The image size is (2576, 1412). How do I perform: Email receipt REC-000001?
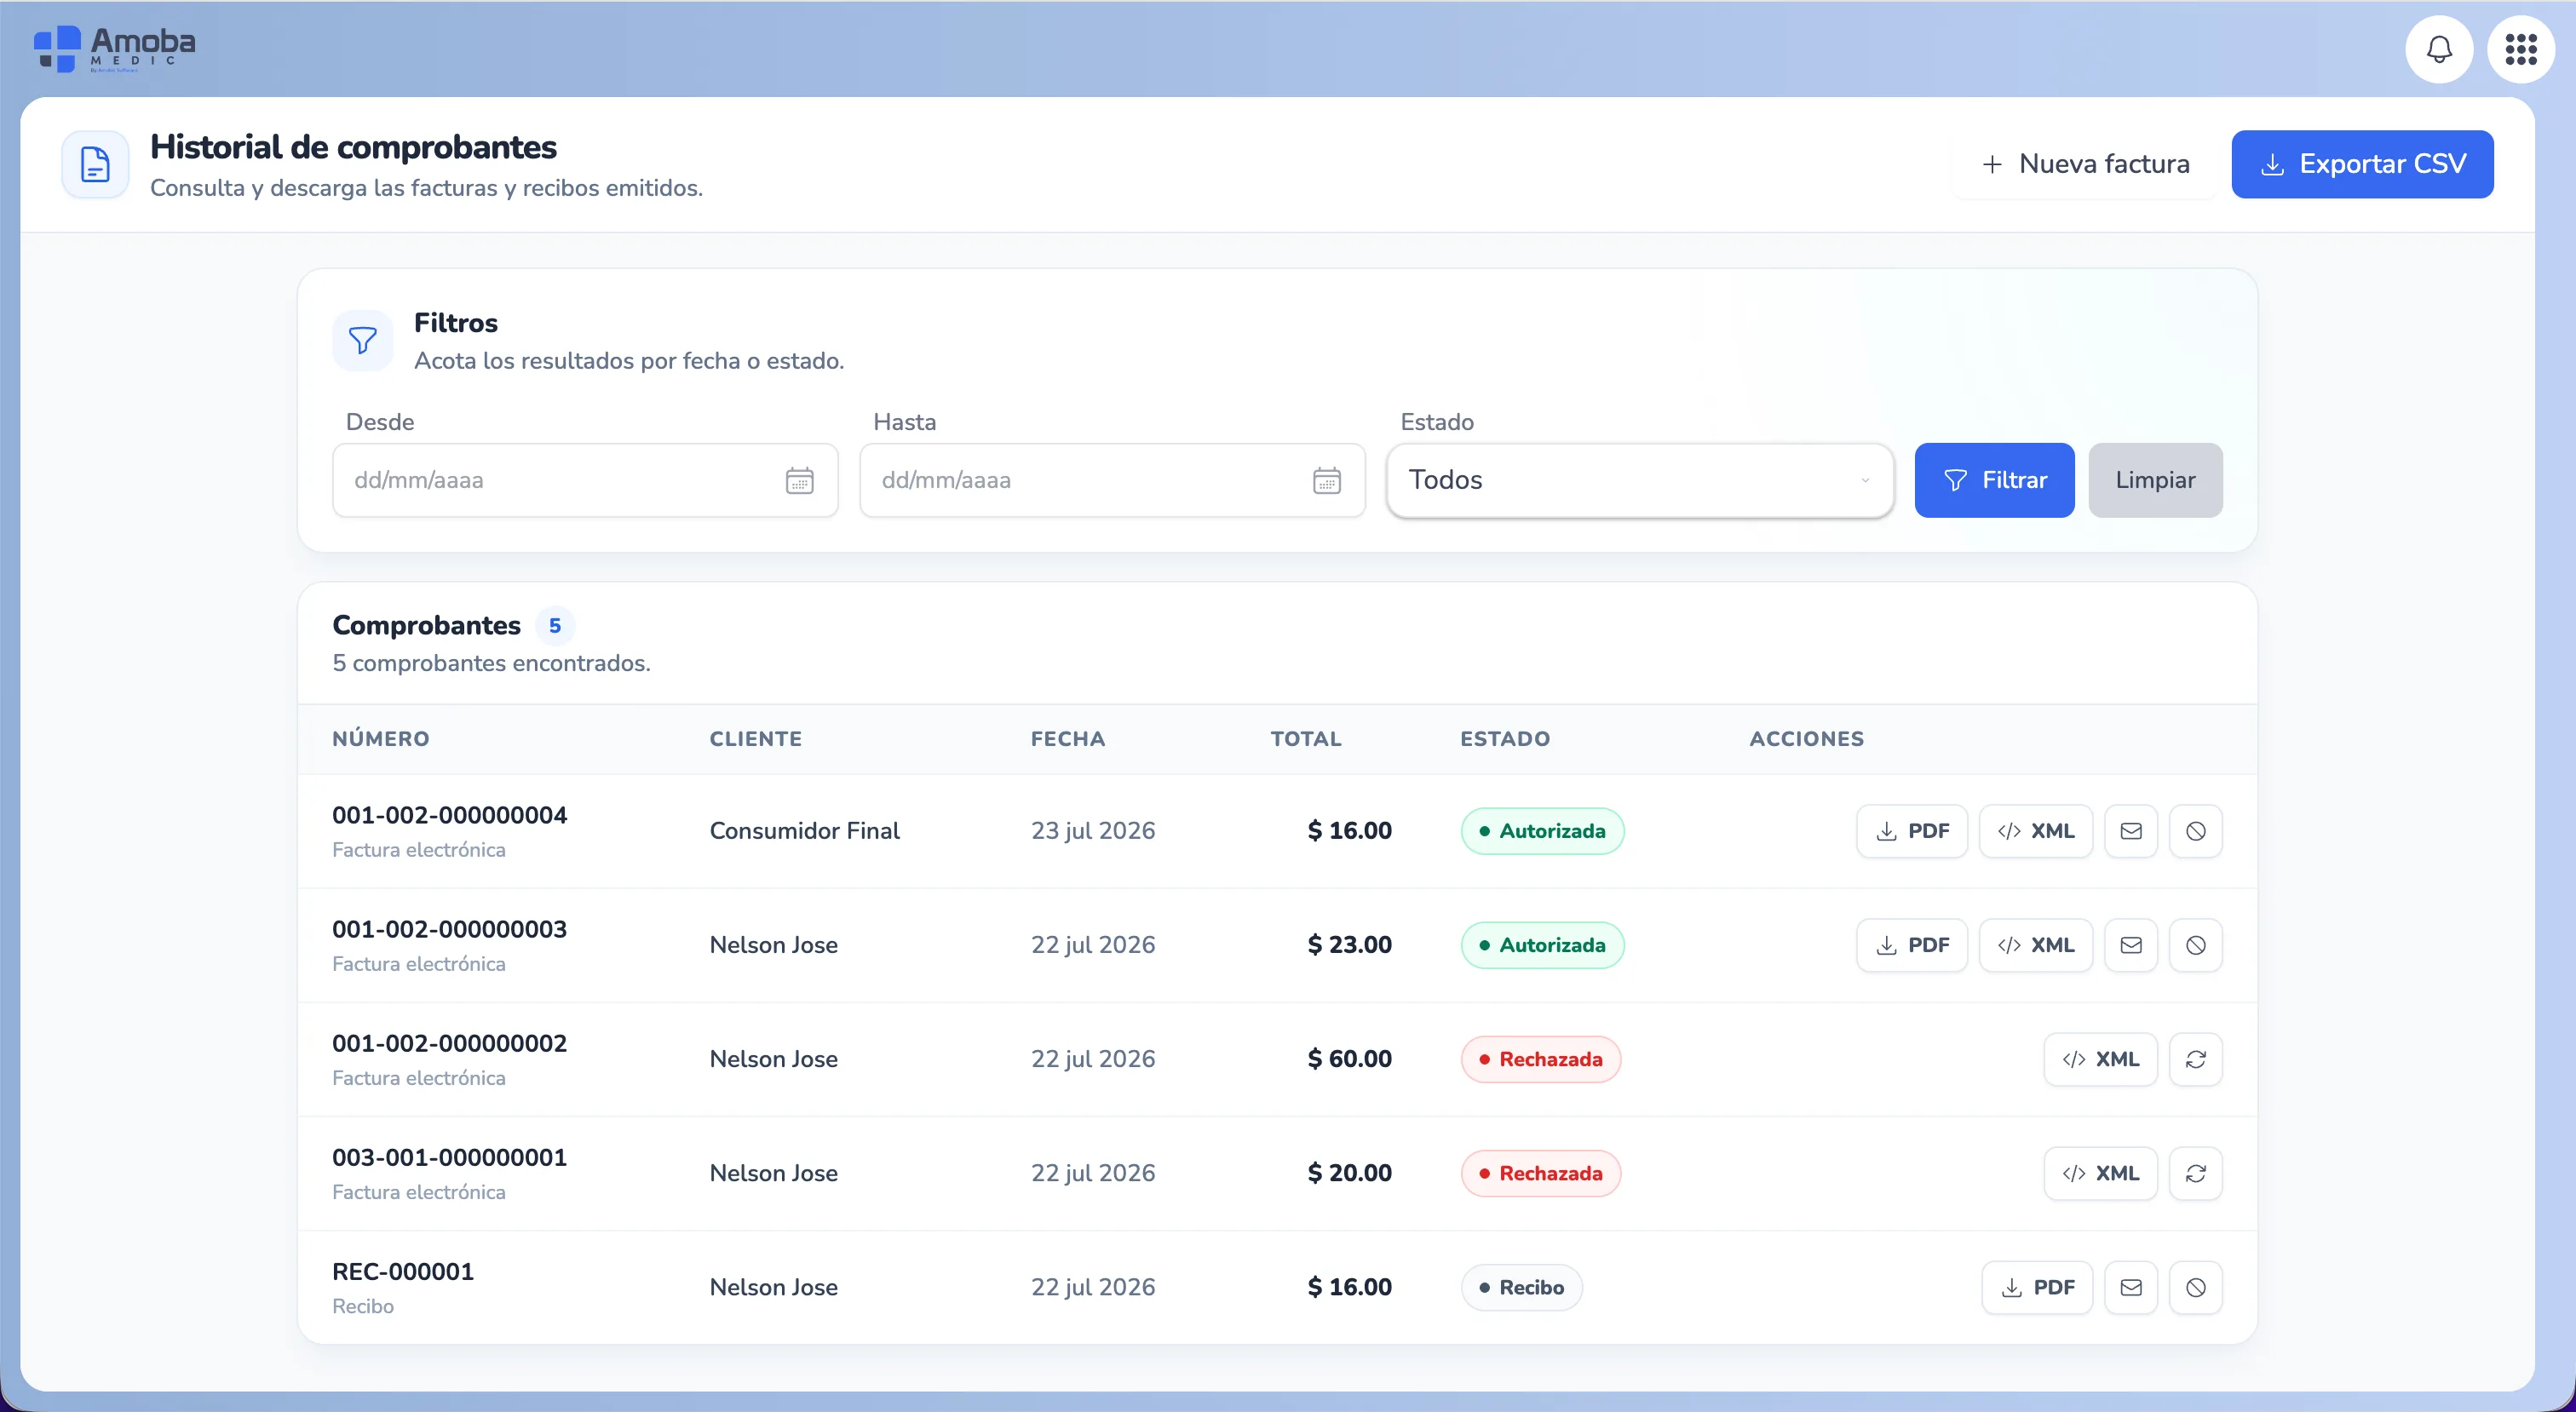(x=2131, y=1287)
